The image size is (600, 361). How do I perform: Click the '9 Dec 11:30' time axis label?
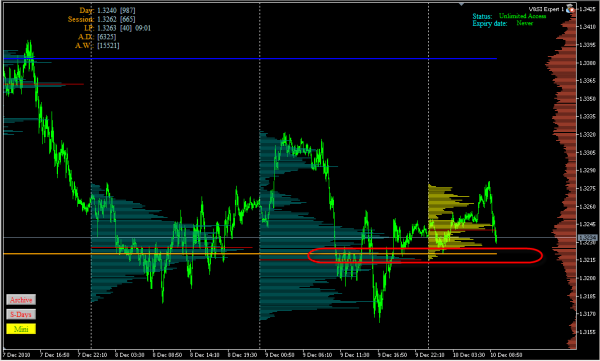click(355, 355)
